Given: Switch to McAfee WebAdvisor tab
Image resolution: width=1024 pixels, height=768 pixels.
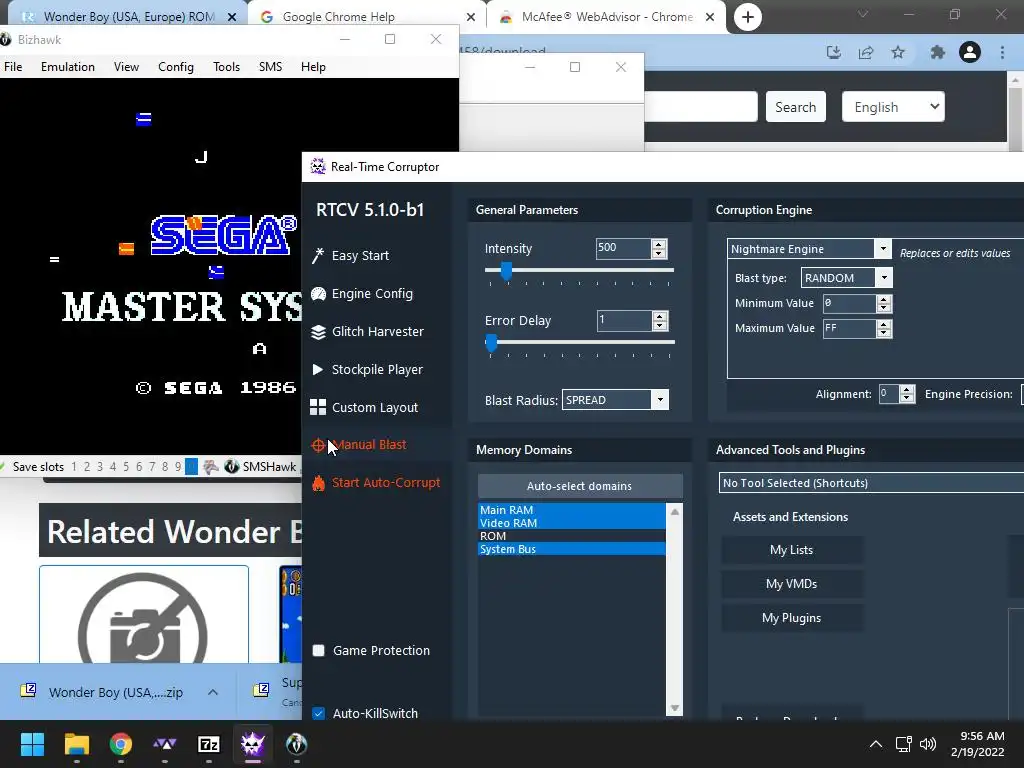Looking at the screenshot, I should click(x=604, y=17).
